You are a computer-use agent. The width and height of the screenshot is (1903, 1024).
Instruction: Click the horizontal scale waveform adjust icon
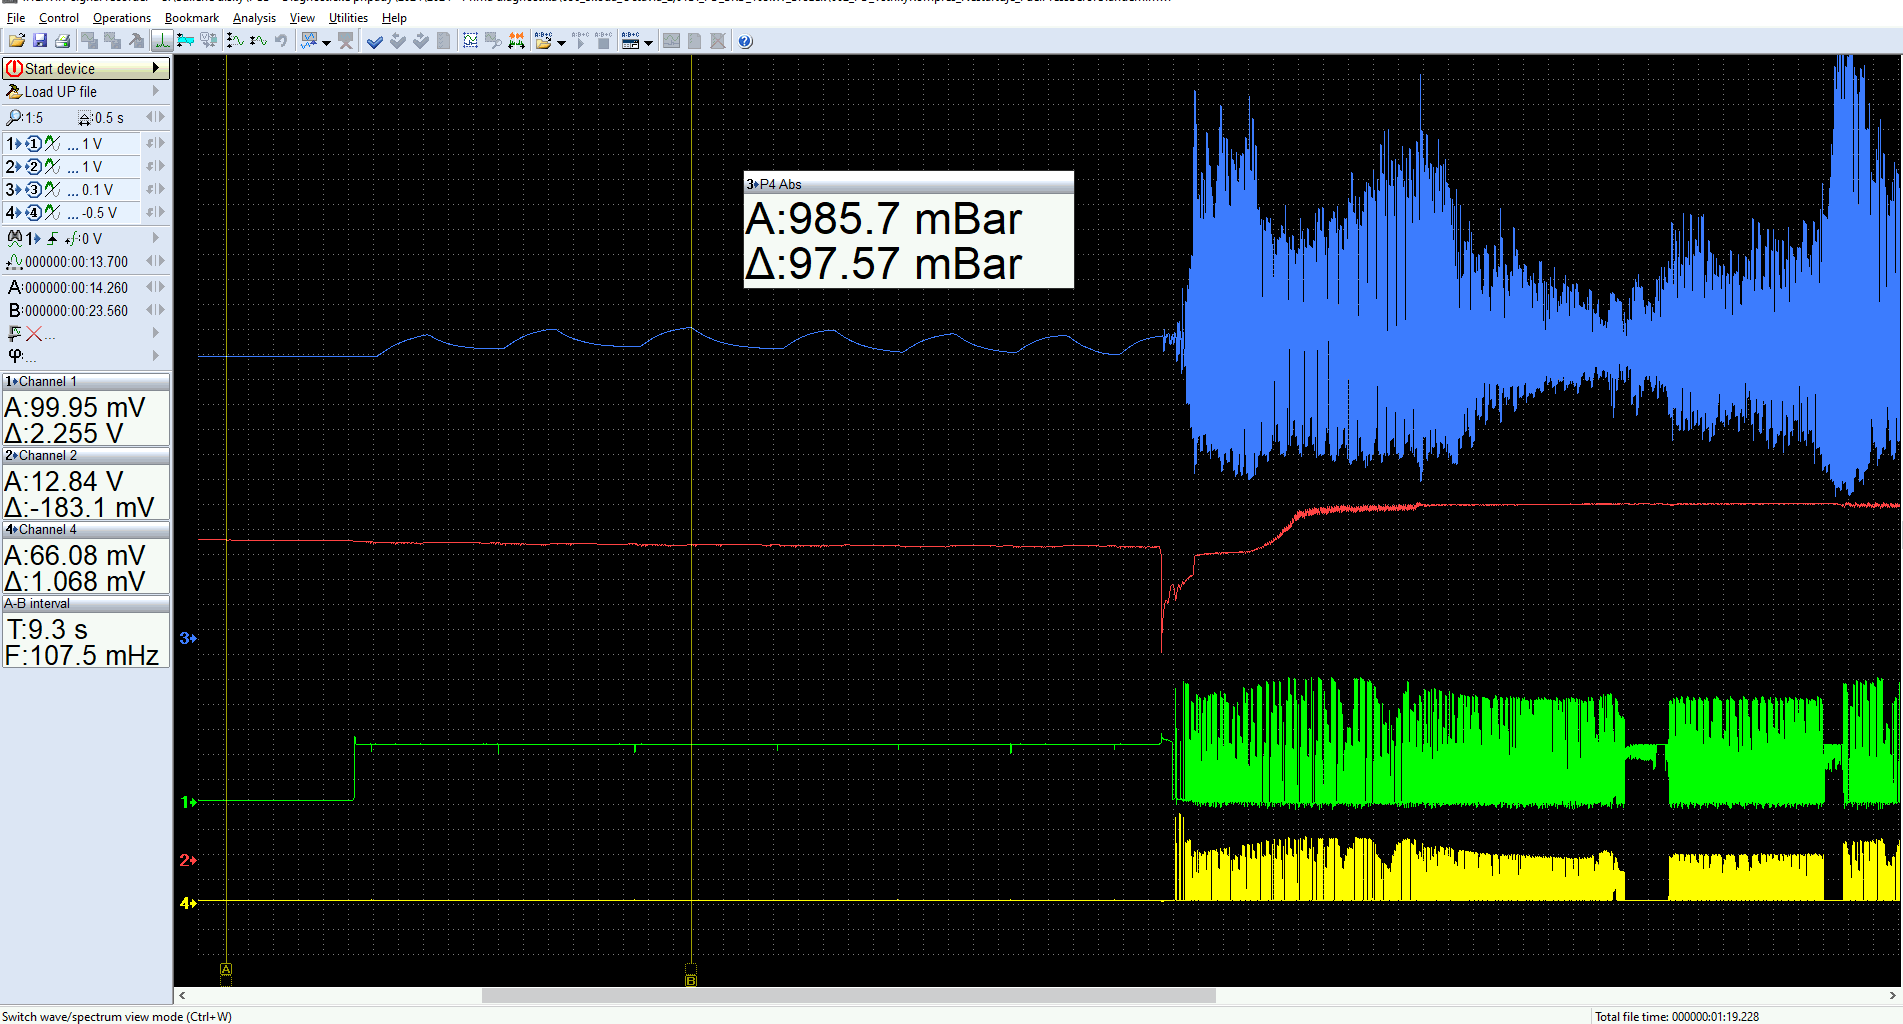[x=258, y=41]
